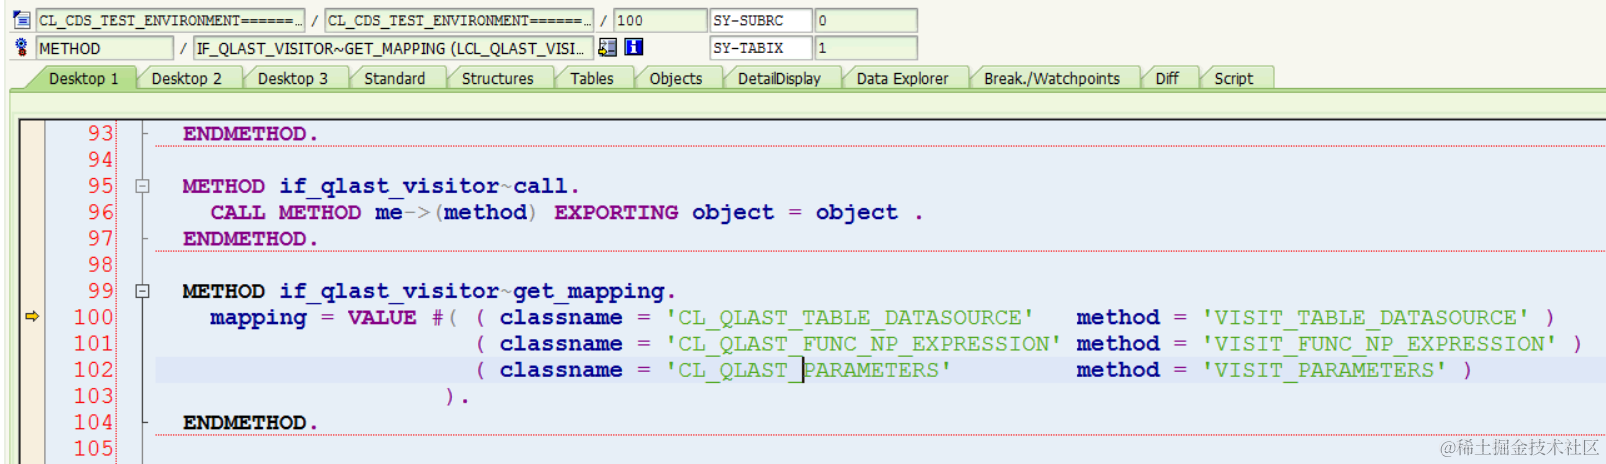Click the program source icon beside CL_CDS_TEST_ENVIRONMENT
Screen dimensions: 1606x464
21,19
